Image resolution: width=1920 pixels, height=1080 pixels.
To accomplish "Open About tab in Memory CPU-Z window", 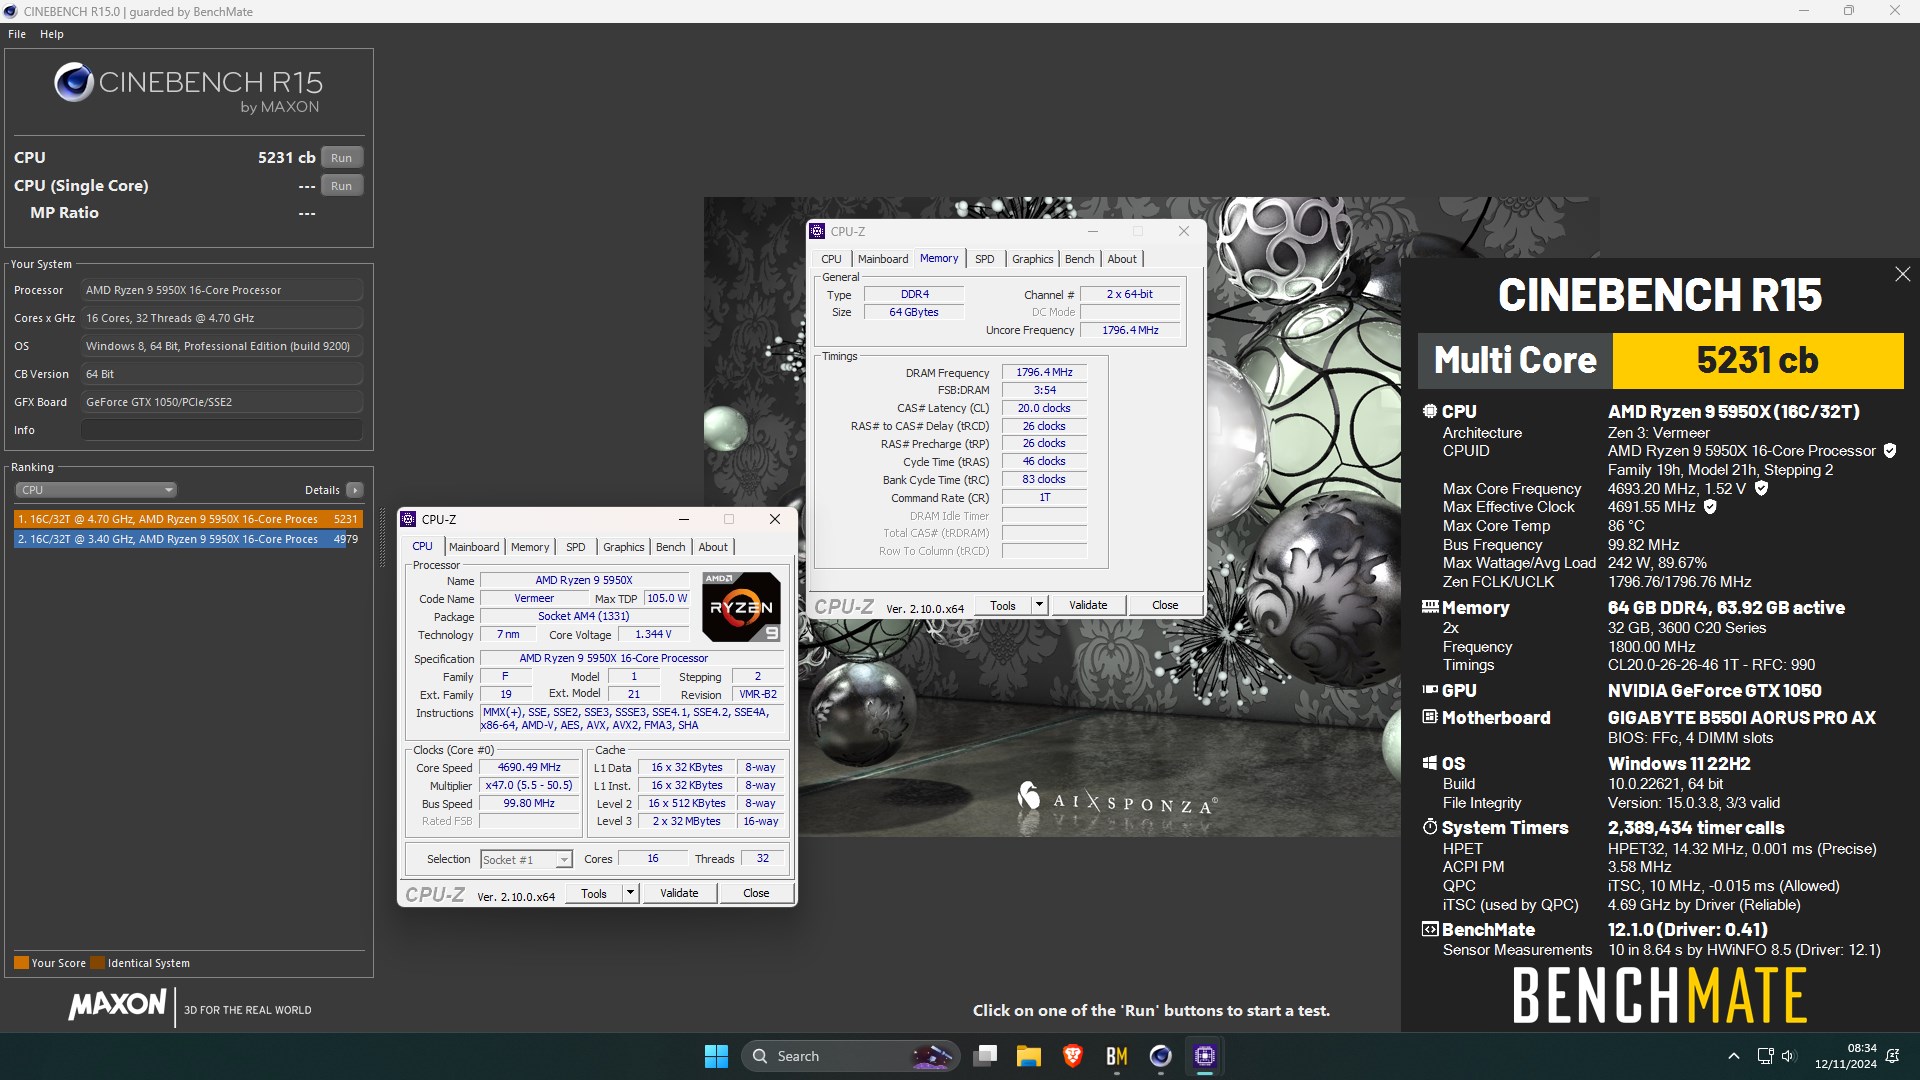I will [x=1122, y=259].
